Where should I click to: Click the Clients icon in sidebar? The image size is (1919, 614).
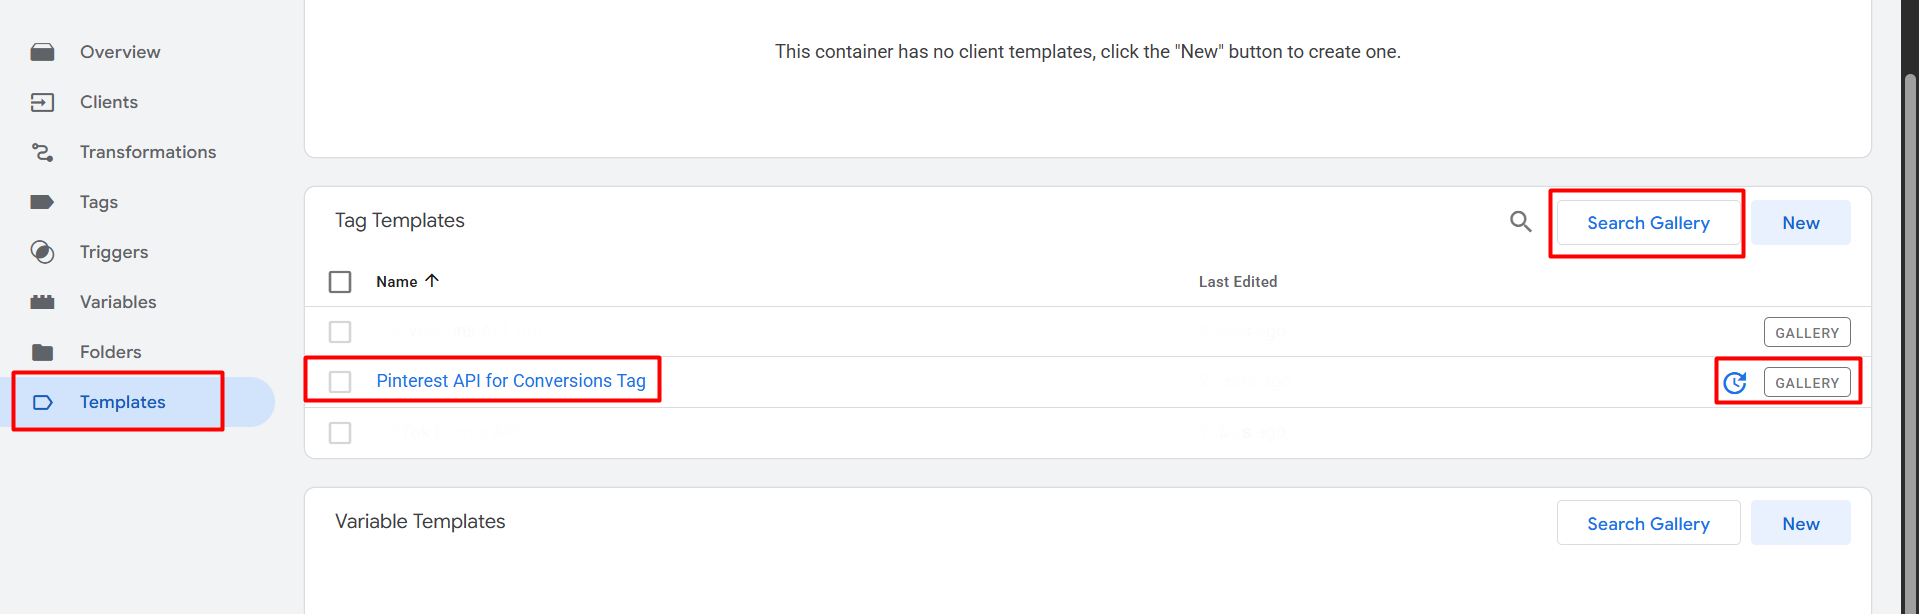coord(42,102)
